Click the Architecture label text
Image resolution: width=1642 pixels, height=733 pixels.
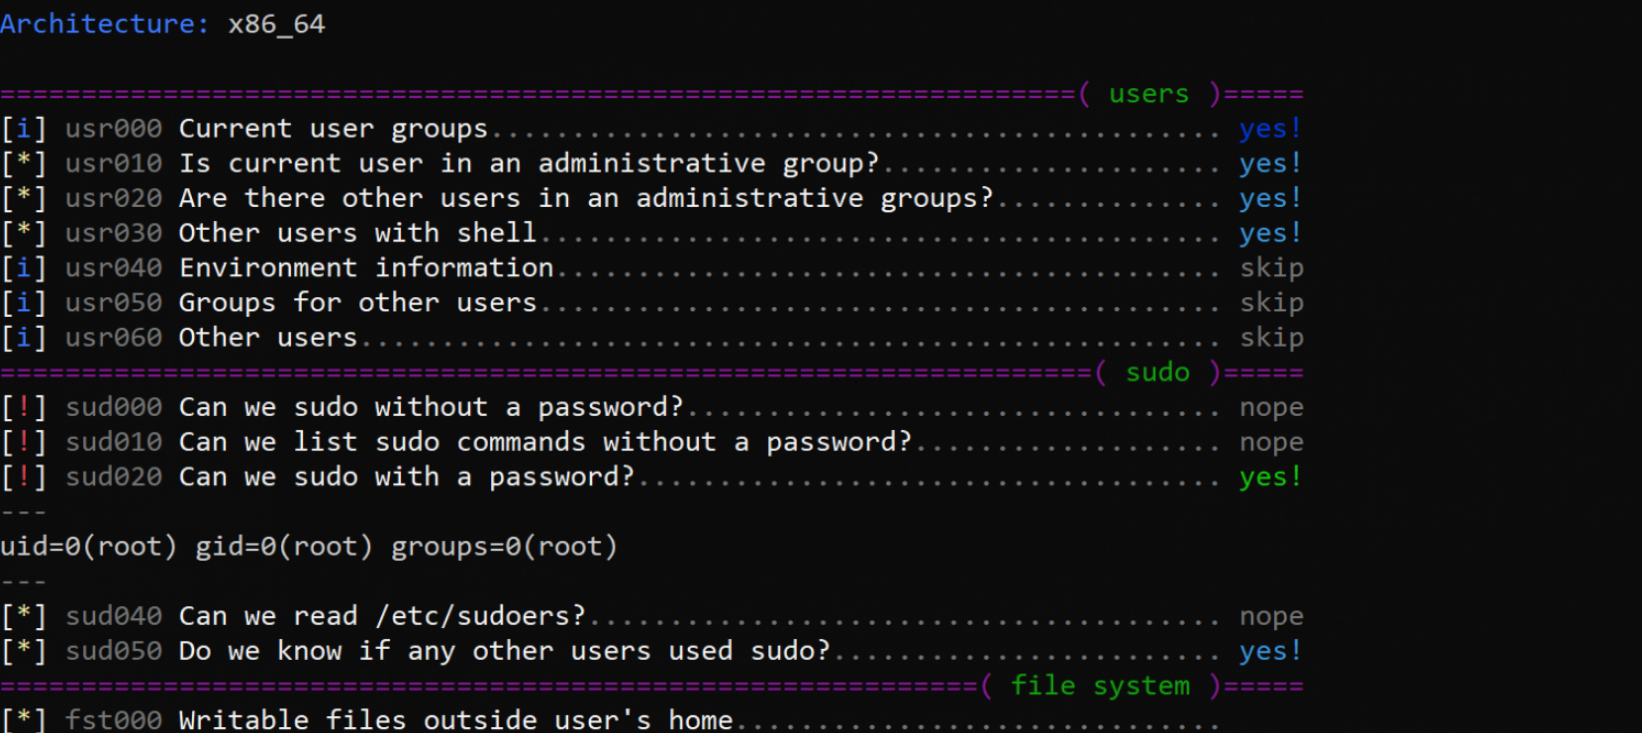pyautogui.click(x=104, y=24)
